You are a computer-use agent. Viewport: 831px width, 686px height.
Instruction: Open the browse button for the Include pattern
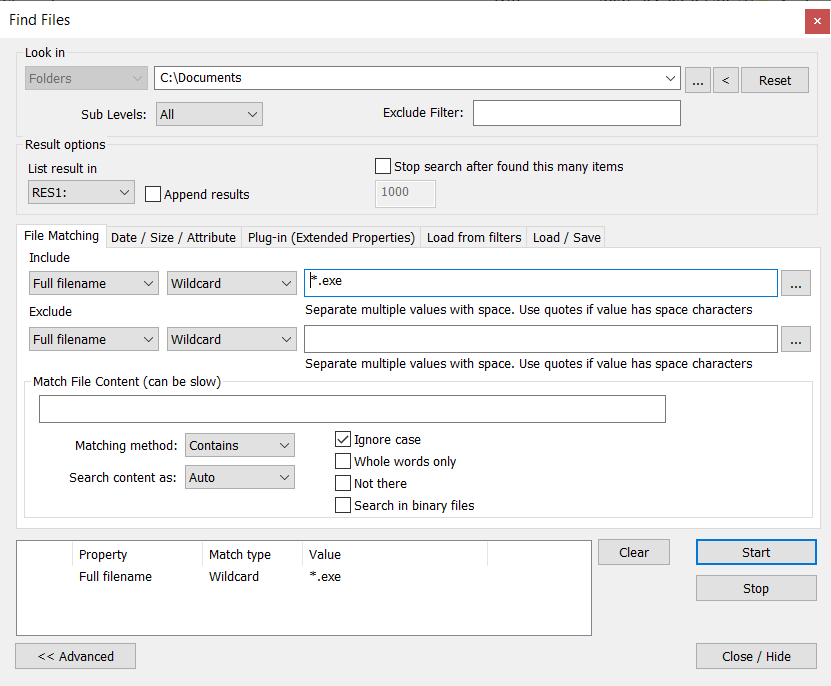click(x=796, y=284)
